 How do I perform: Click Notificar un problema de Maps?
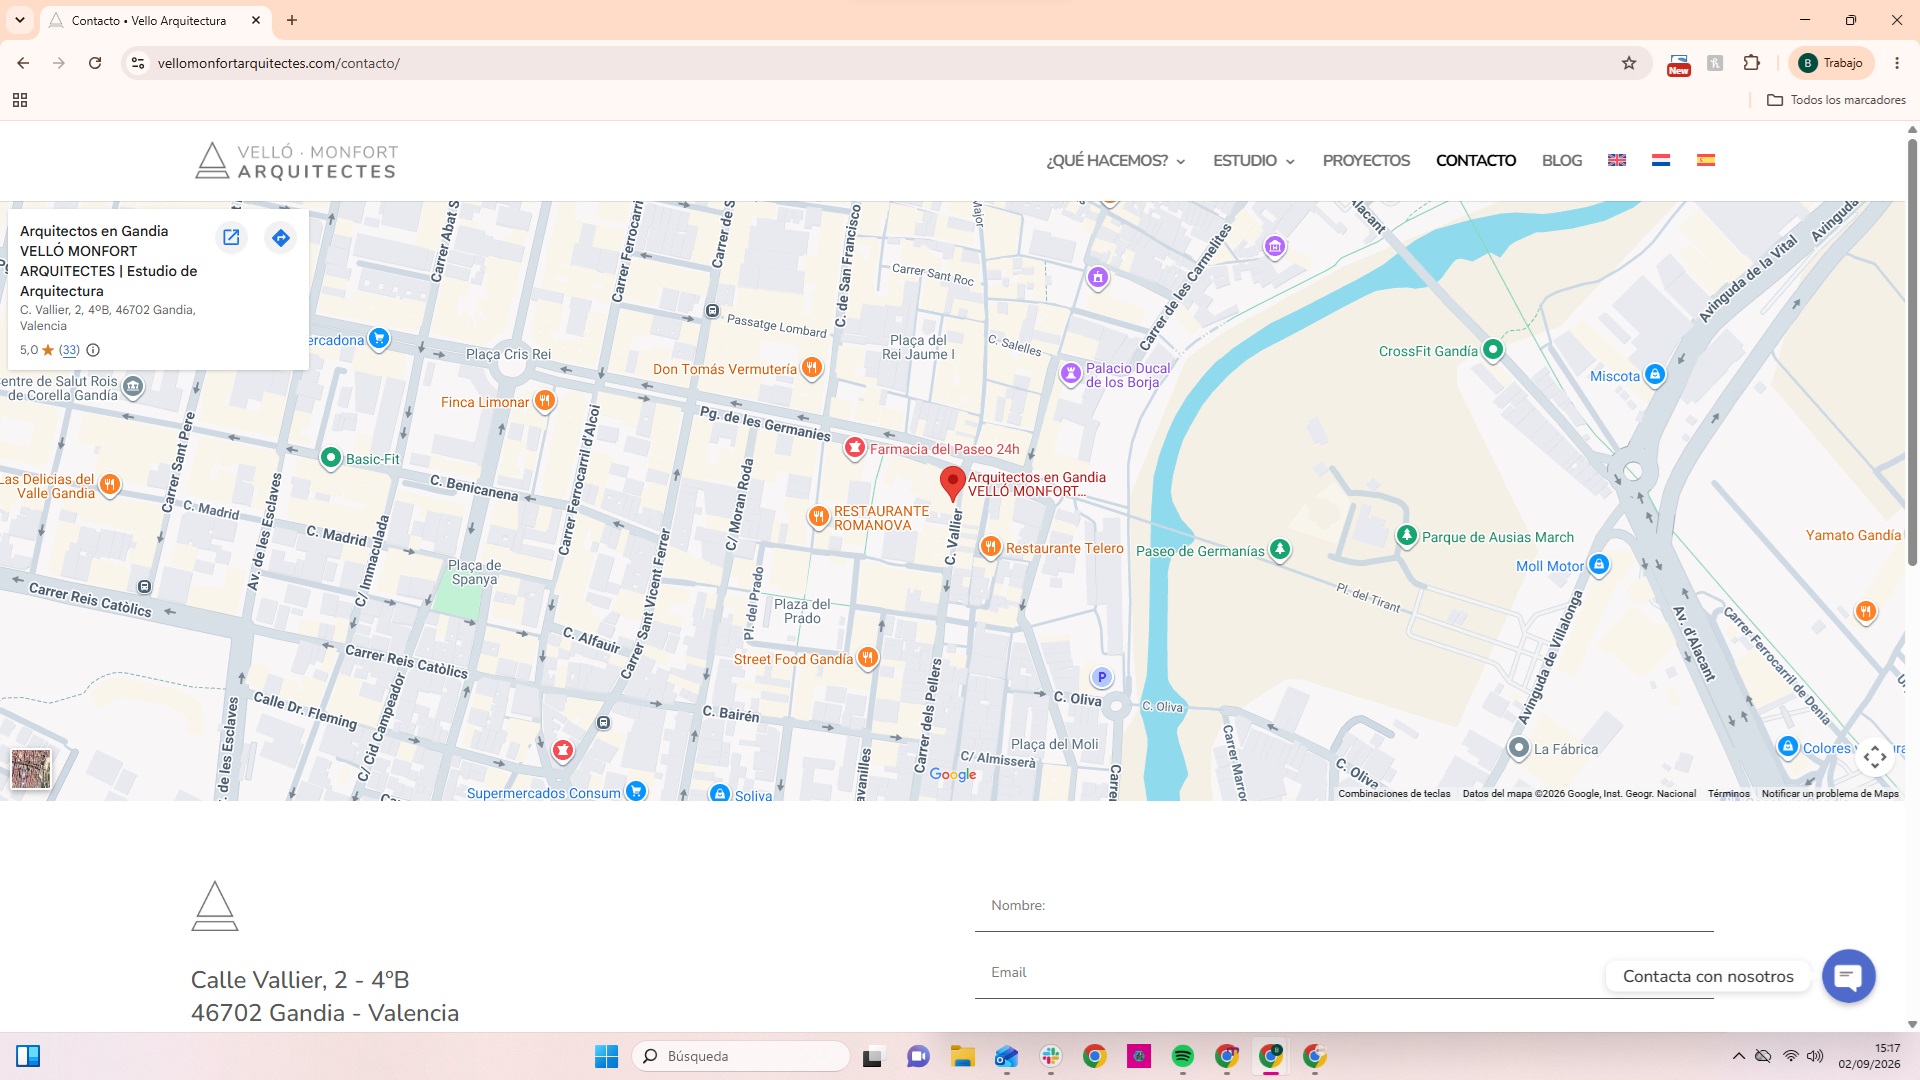click(x=1830, y=794)
